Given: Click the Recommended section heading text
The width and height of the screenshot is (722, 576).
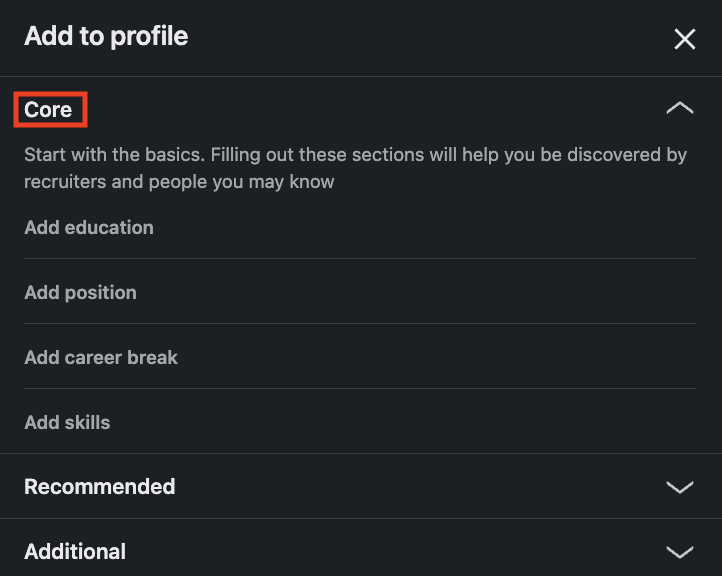Looking at the screenshot, I should [100, 487].
